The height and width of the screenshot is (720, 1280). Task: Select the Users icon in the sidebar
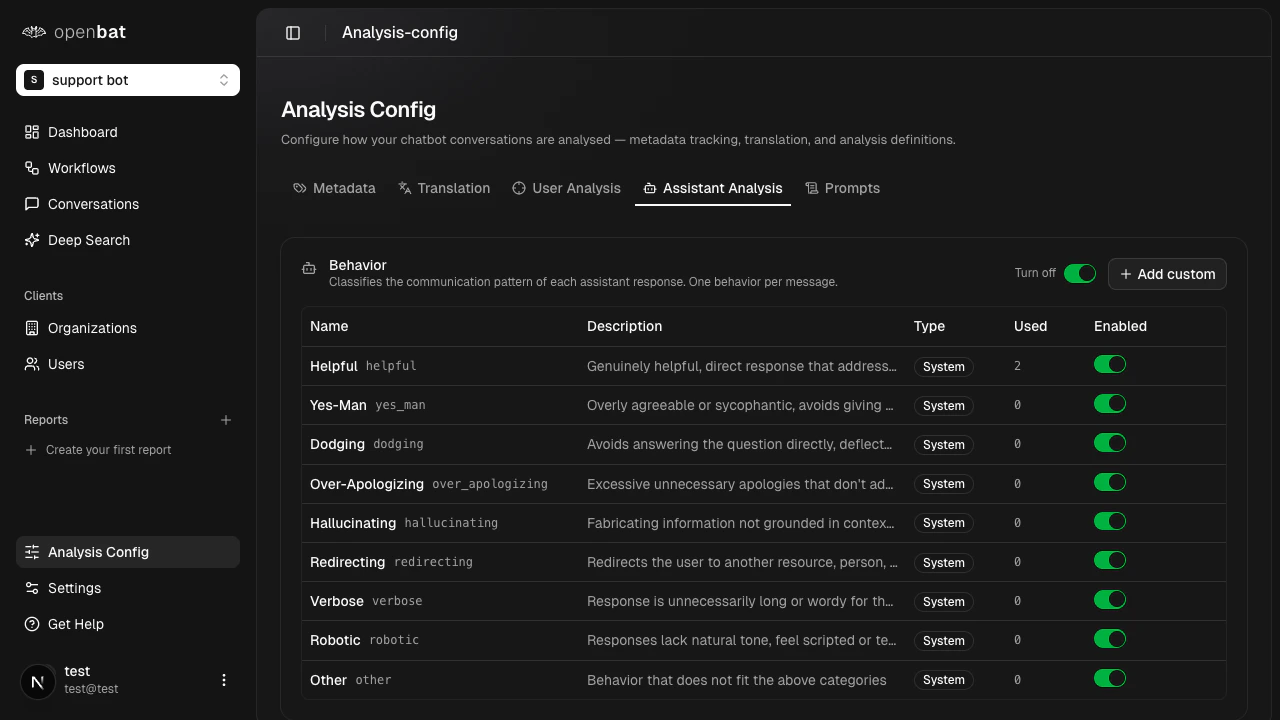31,364
